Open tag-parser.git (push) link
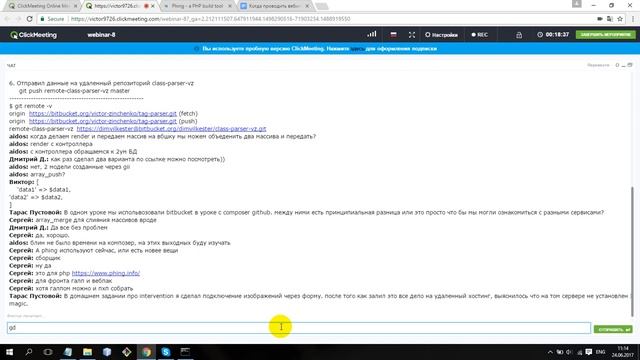640x360 pixels. (x=102, y=121)
